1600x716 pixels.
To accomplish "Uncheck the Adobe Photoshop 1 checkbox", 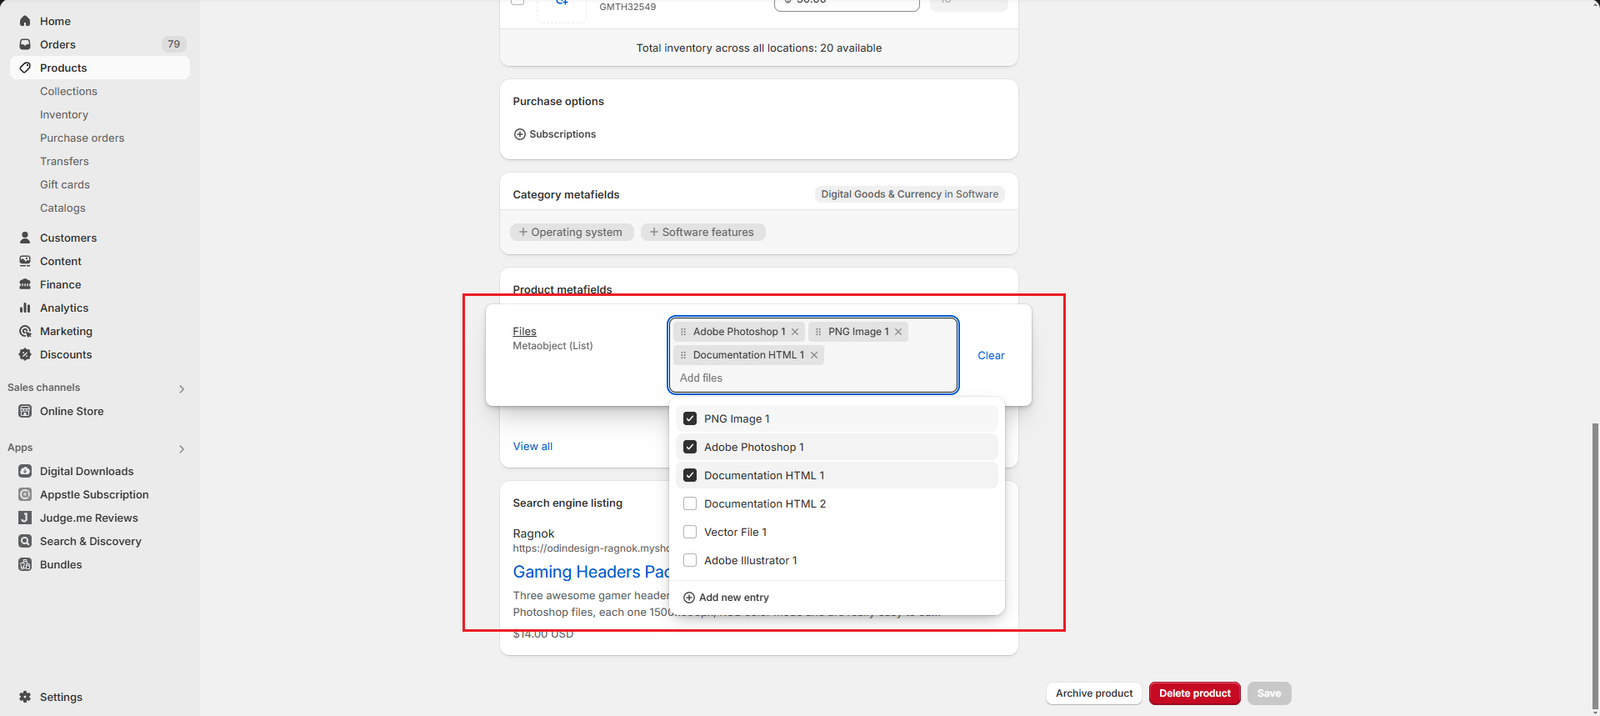I will pos(690,447).
